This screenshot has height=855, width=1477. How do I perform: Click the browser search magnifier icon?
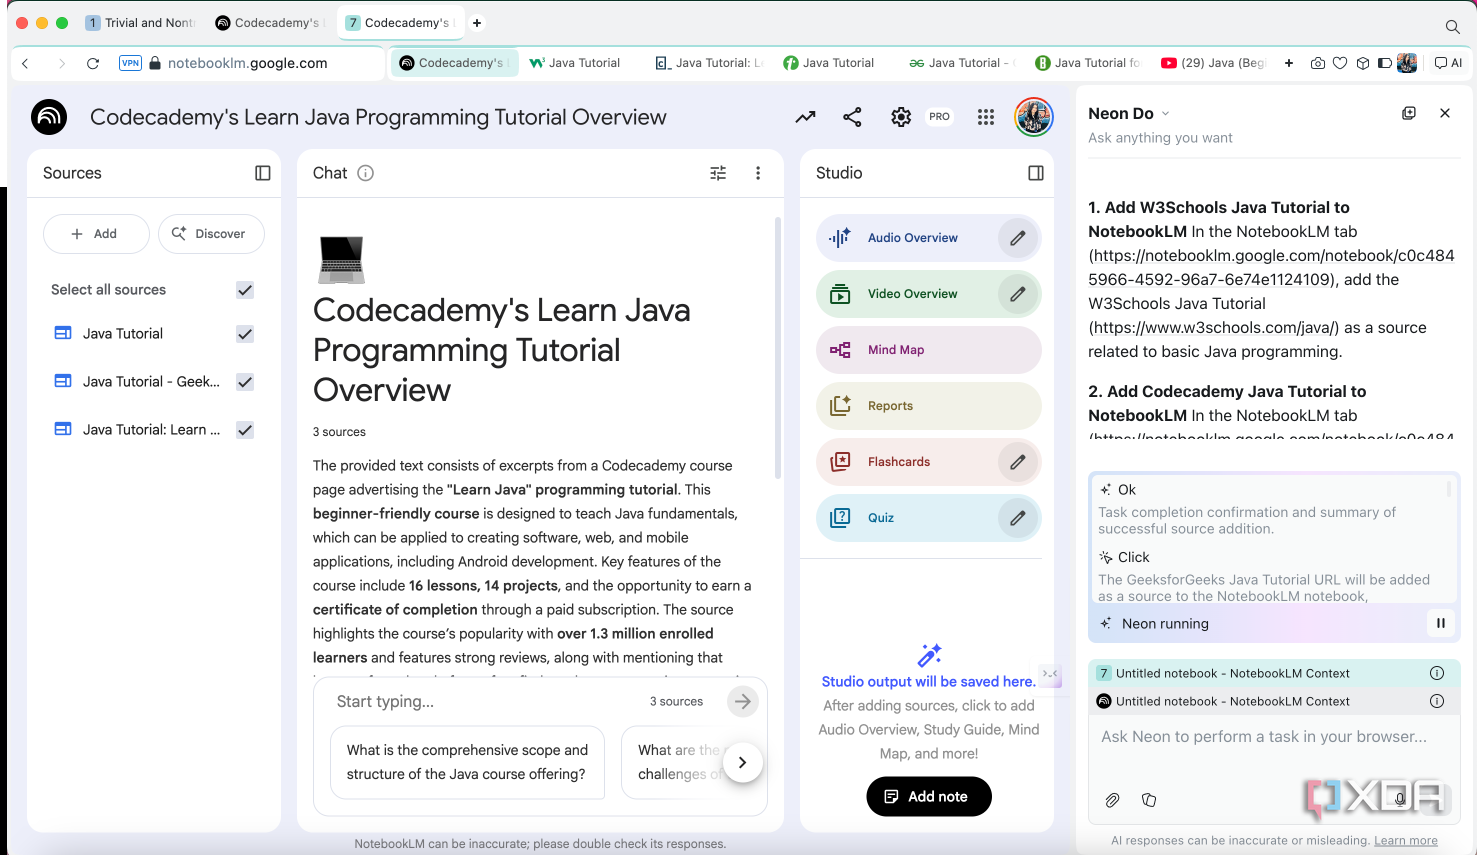tap(1453, 26)
